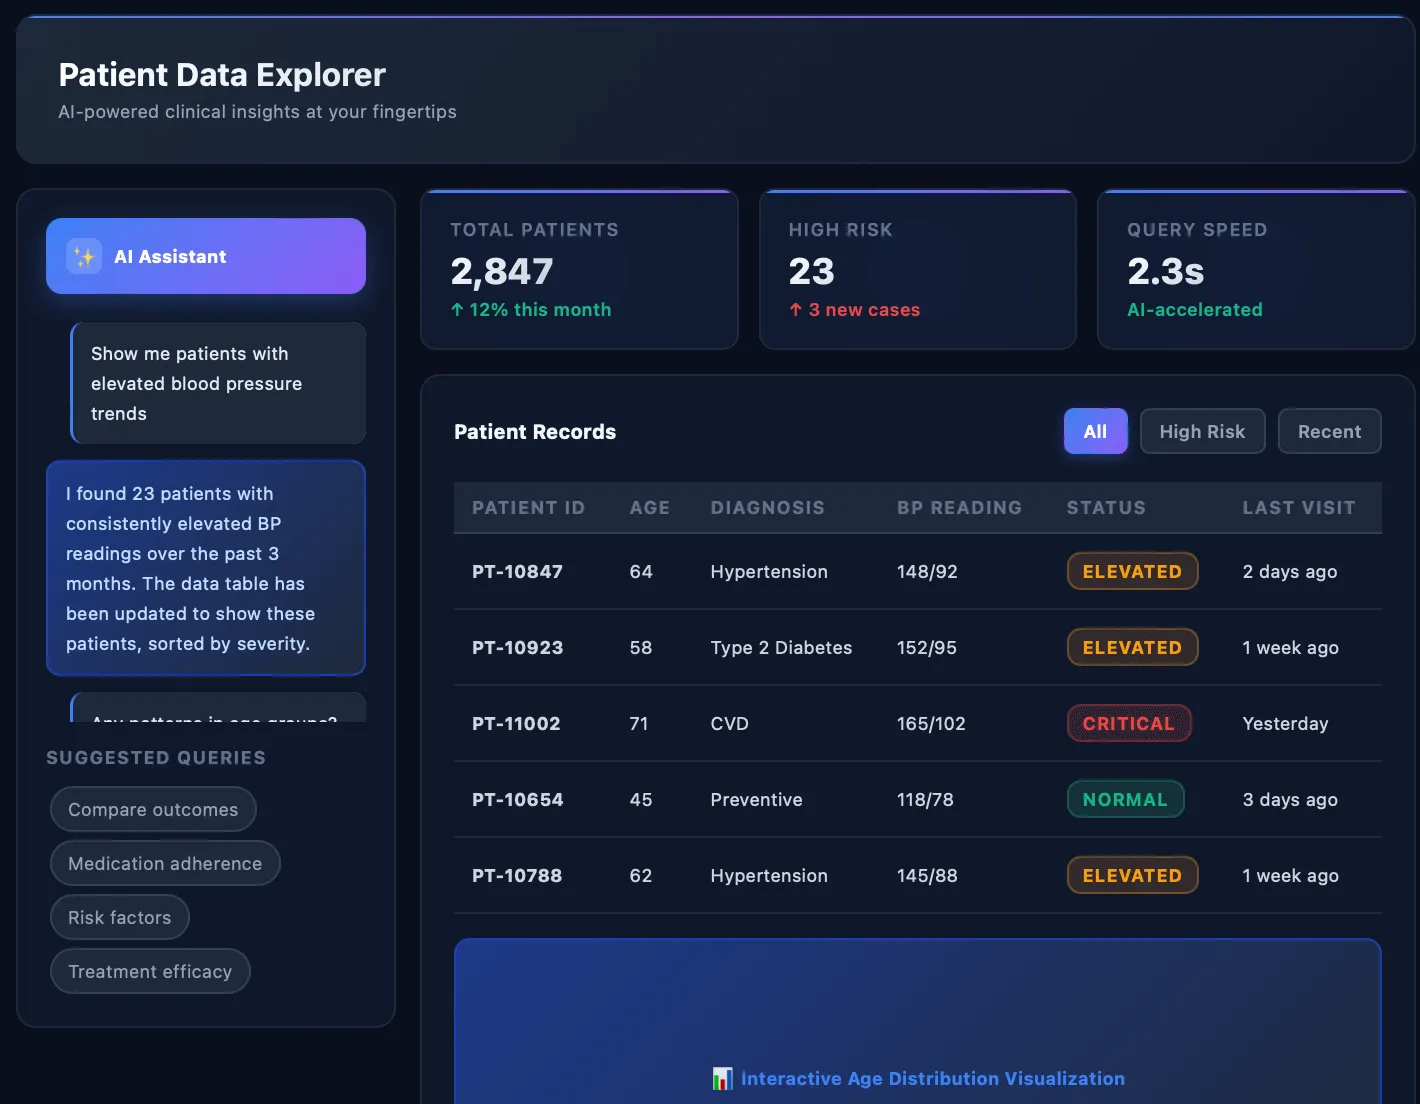
Task: Open the Interactive Age Distribution Visualization link
Action: point(932,1078)
